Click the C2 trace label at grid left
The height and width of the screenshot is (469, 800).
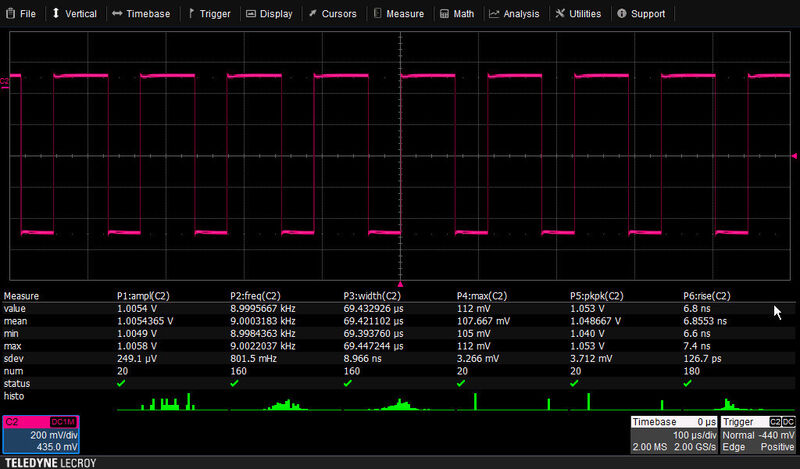coord(4,82)
